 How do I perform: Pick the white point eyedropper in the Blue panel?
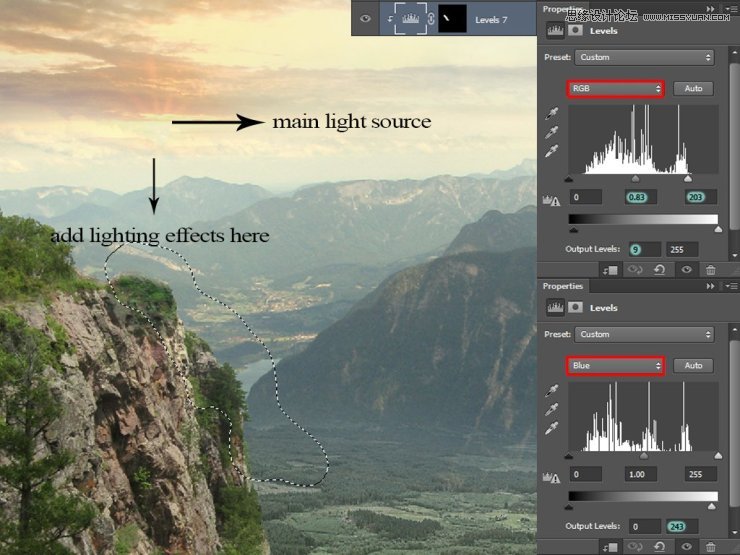(x=552, y=428)
